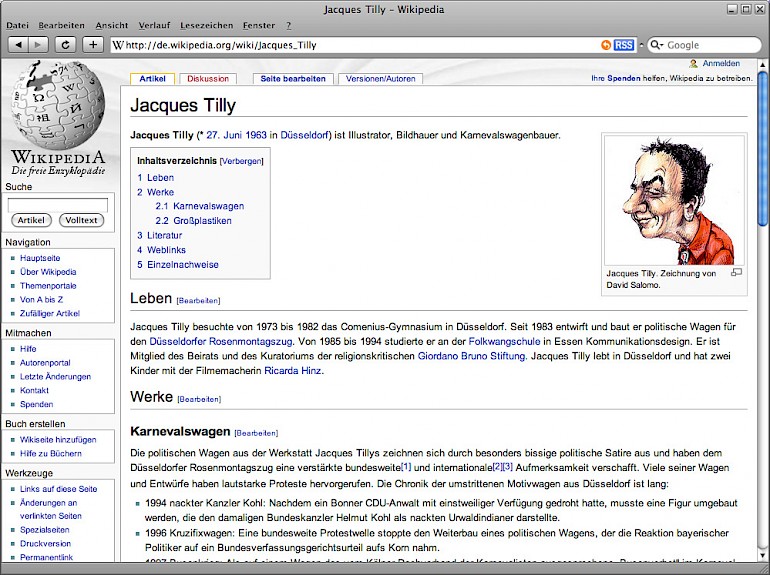Click the user icon beside Anmelden
770x575 pixels.
coord(693,64)
